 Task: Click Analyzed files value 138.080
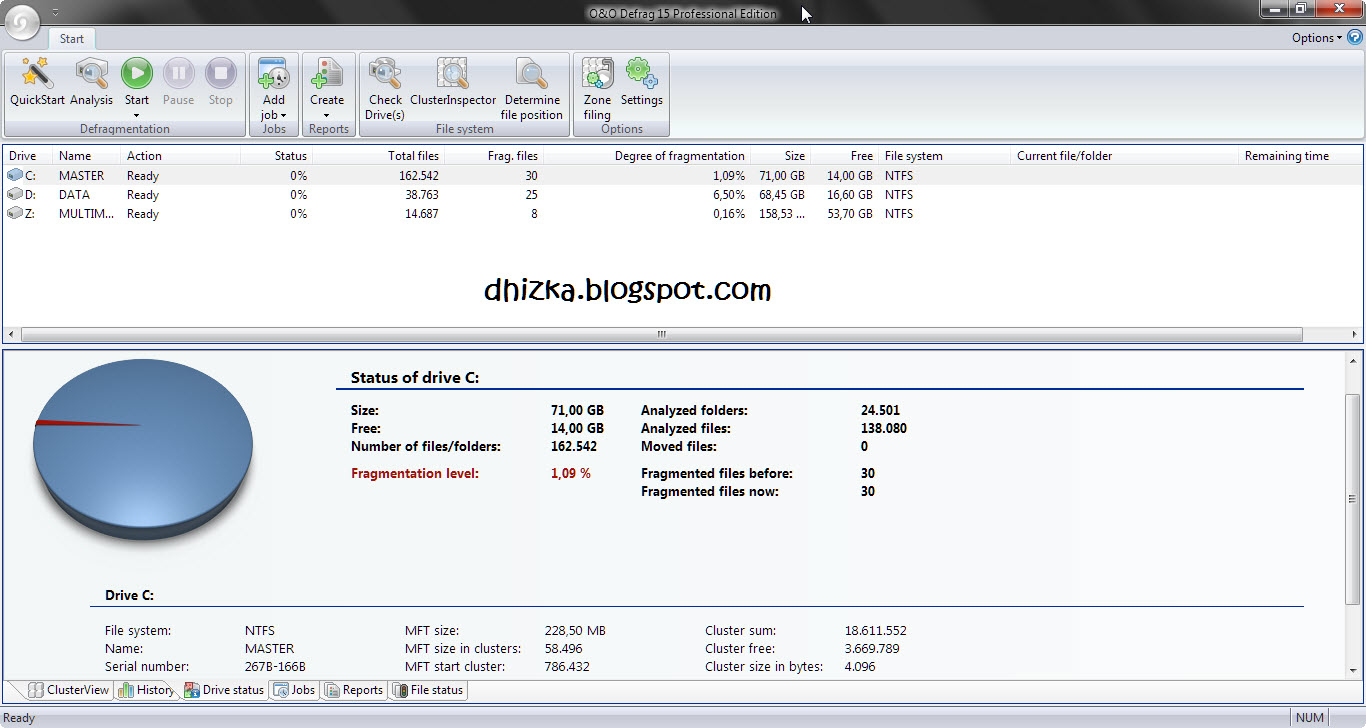point(883,428)
